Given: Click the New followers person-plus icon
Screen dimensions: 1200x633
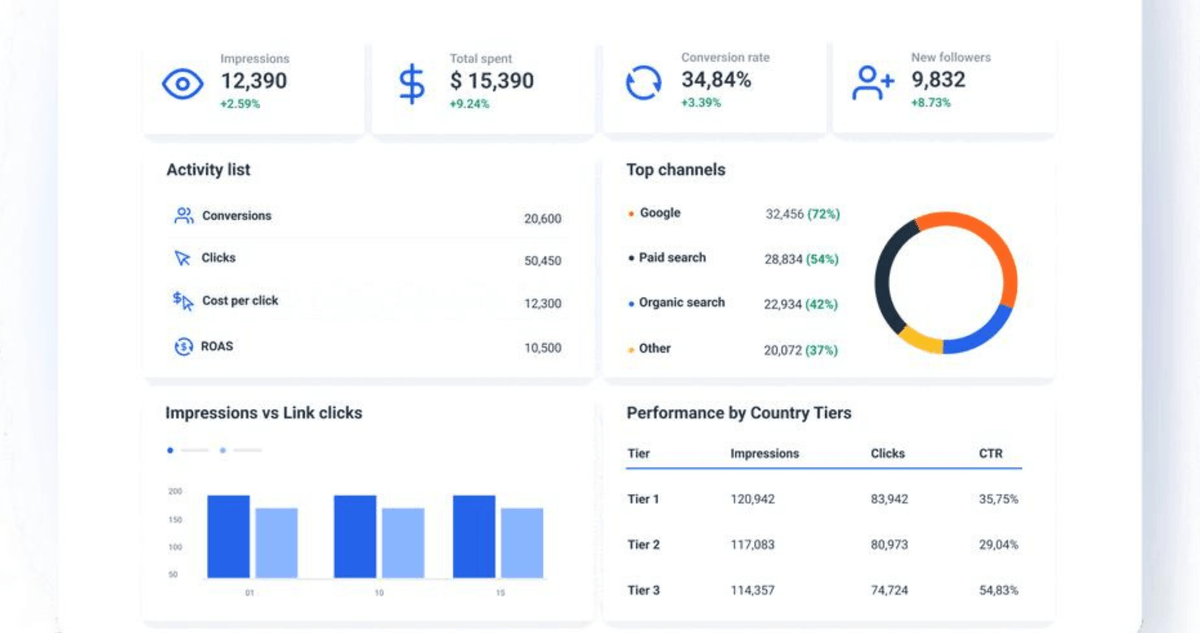Looking at the screenshot, I should [872, 83].
